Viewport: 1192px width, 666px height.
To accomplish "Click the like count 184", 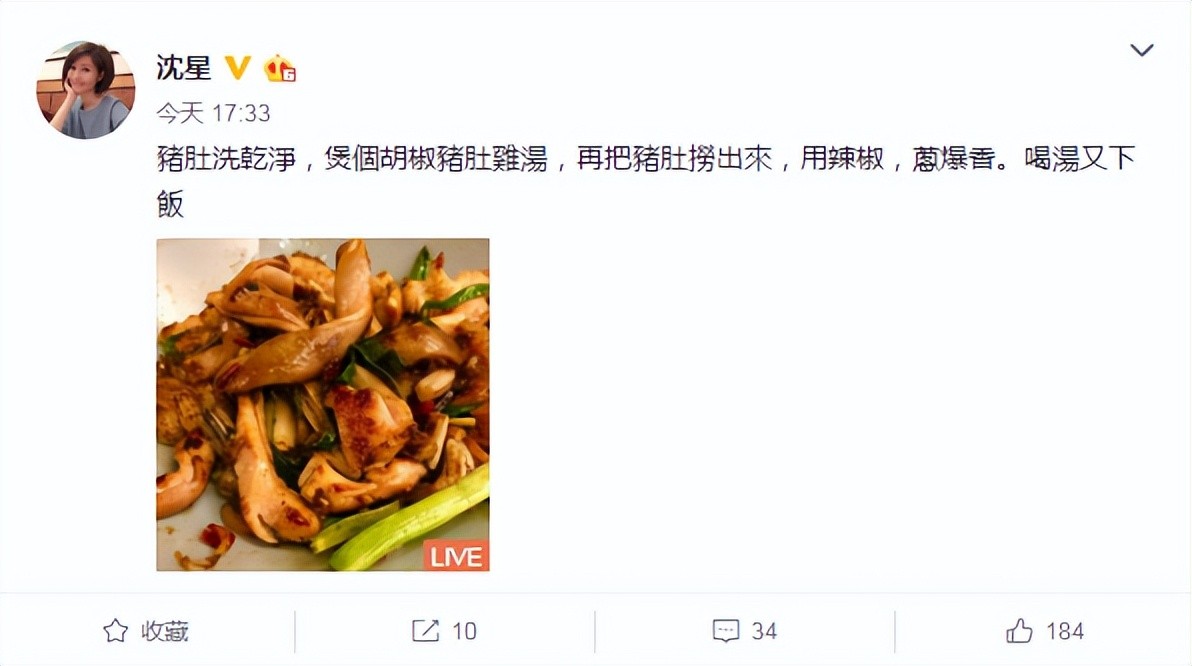I will (x=1064, y=631).
